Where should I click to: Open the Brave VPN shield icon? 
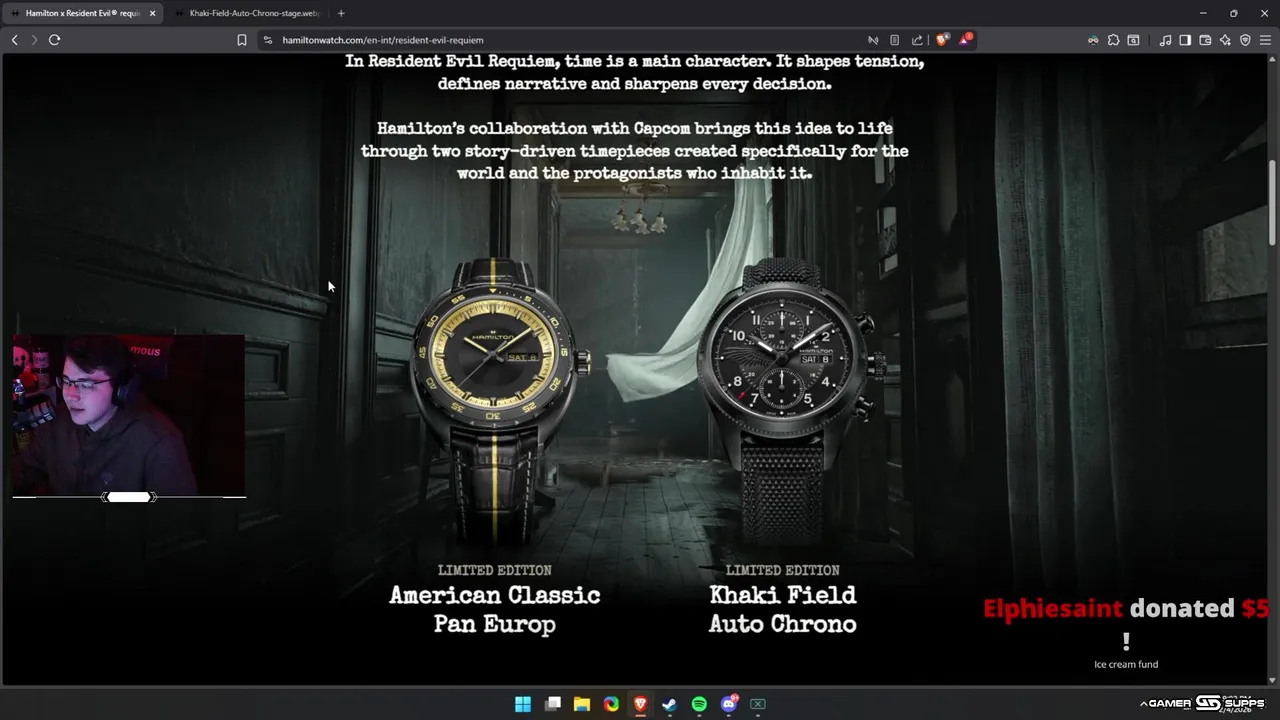tap(1245, 40)
